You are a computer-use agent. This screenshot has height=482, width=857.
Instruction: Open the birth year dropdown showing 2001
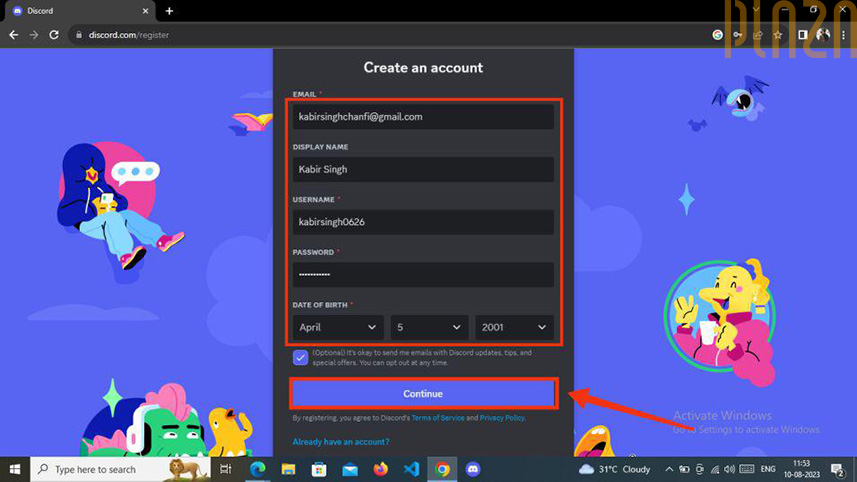(x=514, y=327)
